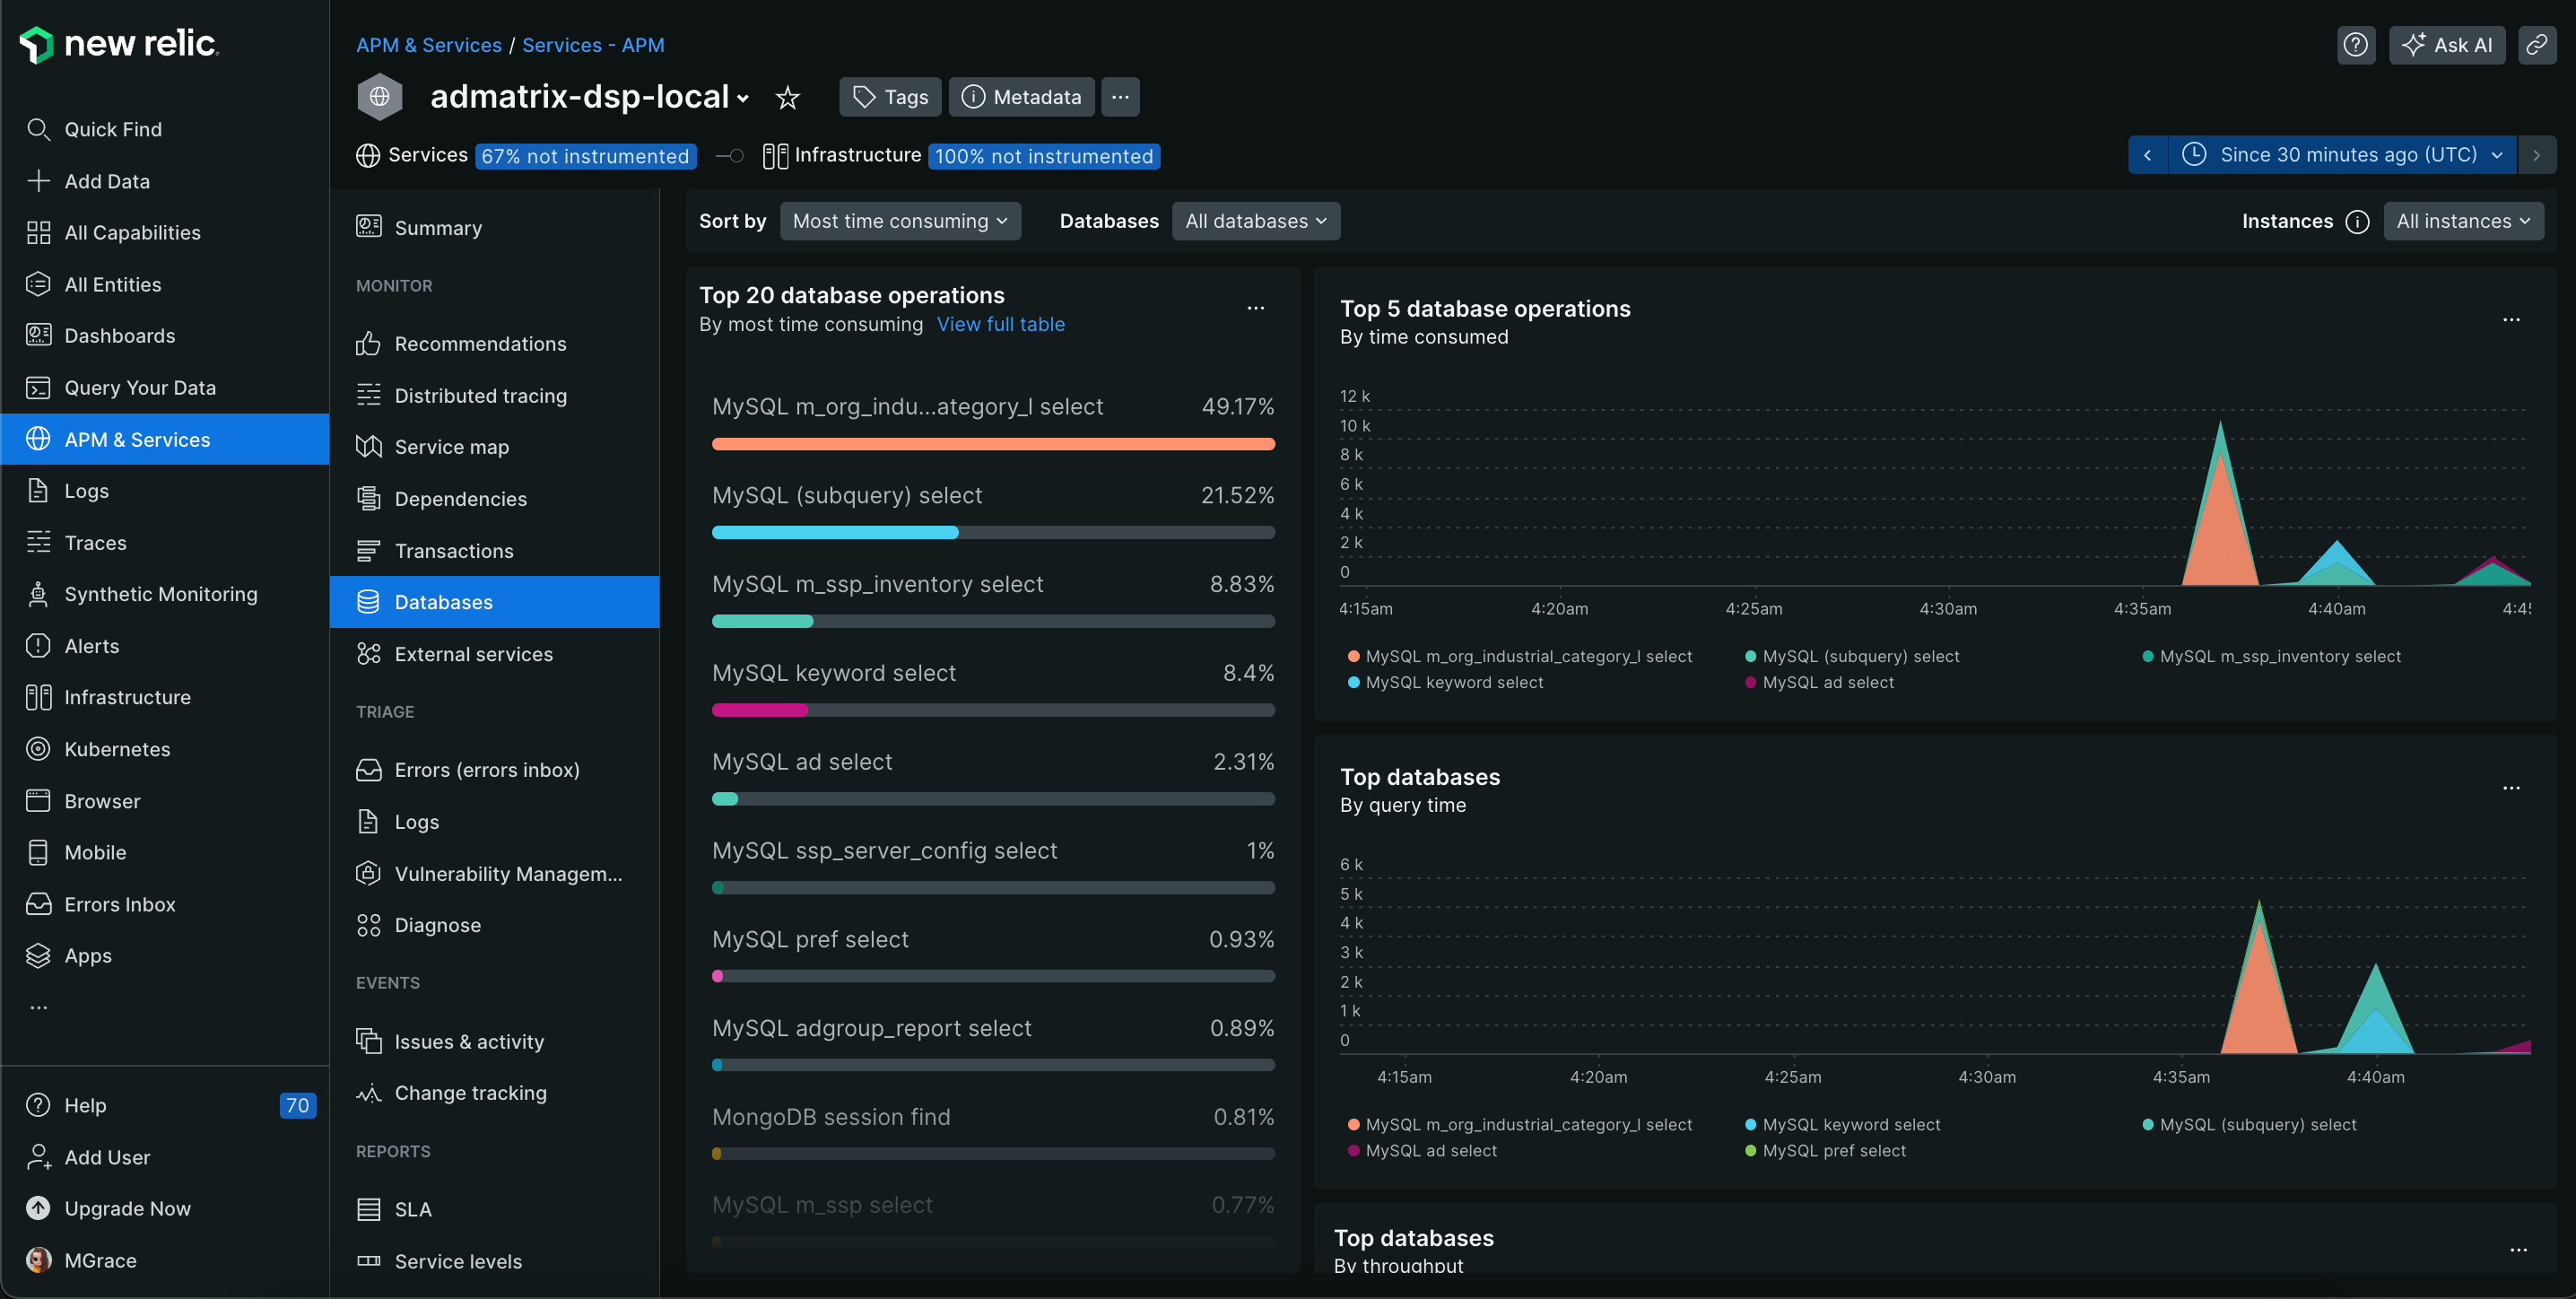Image resolution: width=2576 pixels, height=1299 pixels.
Task: Click the Databases icon in sidebar
Action: click(x=366, y=601)
